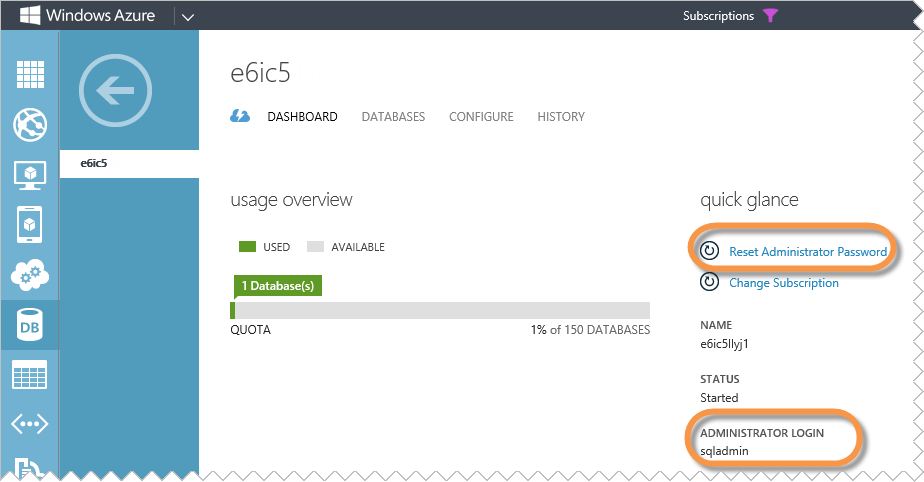
Task: Click the back arrow circle button
Action: point(116,91)
